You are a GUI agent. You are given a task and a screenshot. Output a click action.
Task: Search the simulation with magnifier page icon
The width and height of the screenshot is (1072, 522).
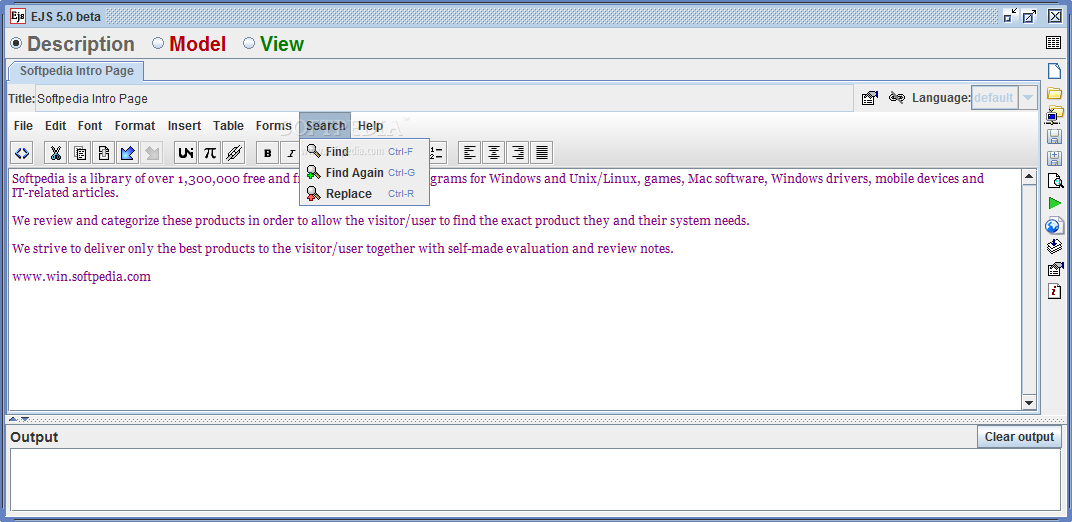point(1055,181)
